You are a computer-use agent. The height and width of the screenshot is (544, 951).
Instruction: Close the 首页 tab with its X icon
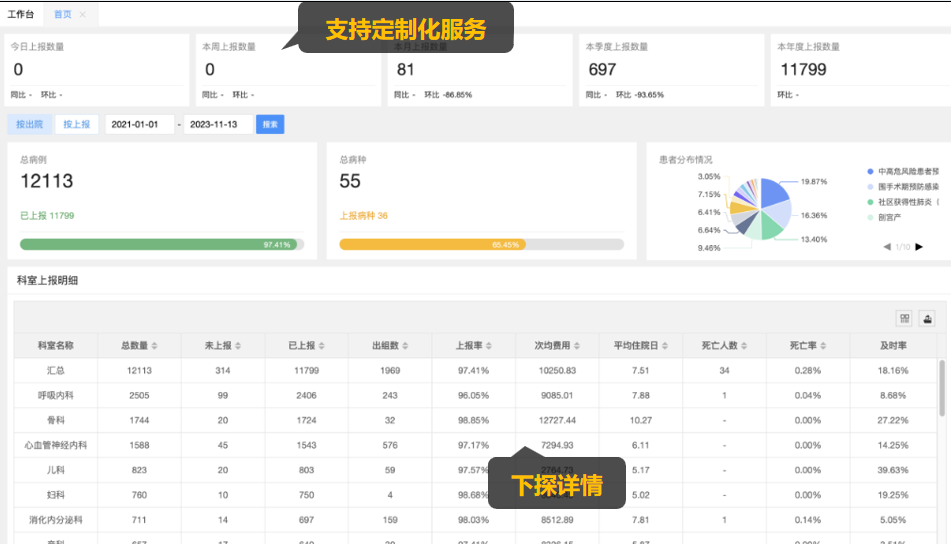pos(83,15)
